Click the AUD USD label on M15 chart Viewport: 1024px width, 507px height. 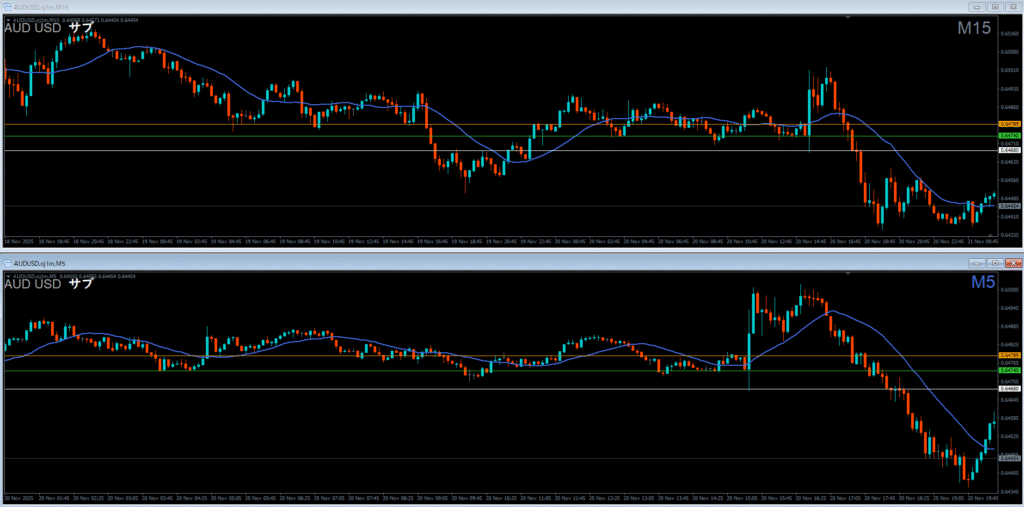point(32,28)
